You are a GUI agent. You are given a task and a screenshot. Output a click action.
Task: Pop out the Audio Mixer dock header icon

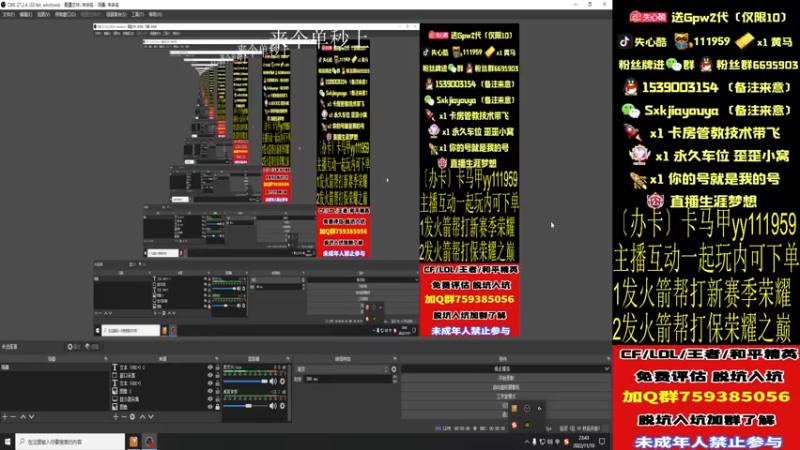288,359
